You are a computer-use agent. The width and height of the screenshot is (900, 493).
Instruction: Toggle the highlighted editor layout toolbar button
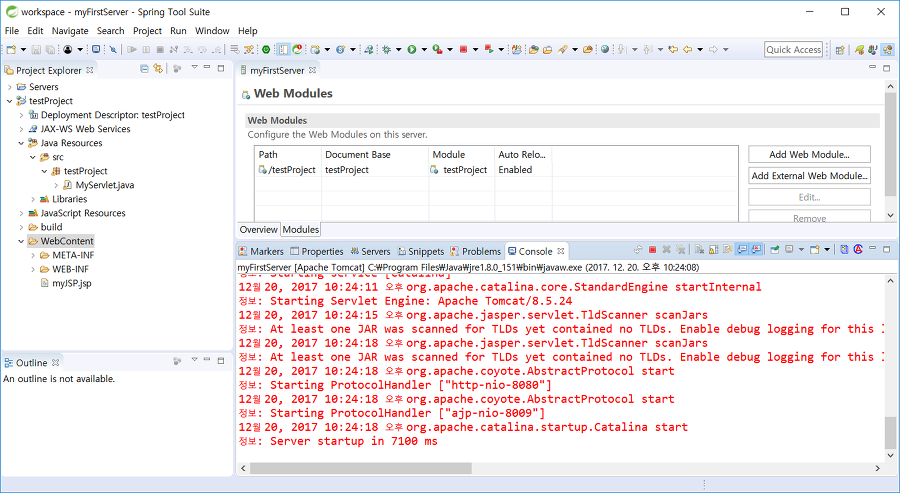[x=284, y=50]
